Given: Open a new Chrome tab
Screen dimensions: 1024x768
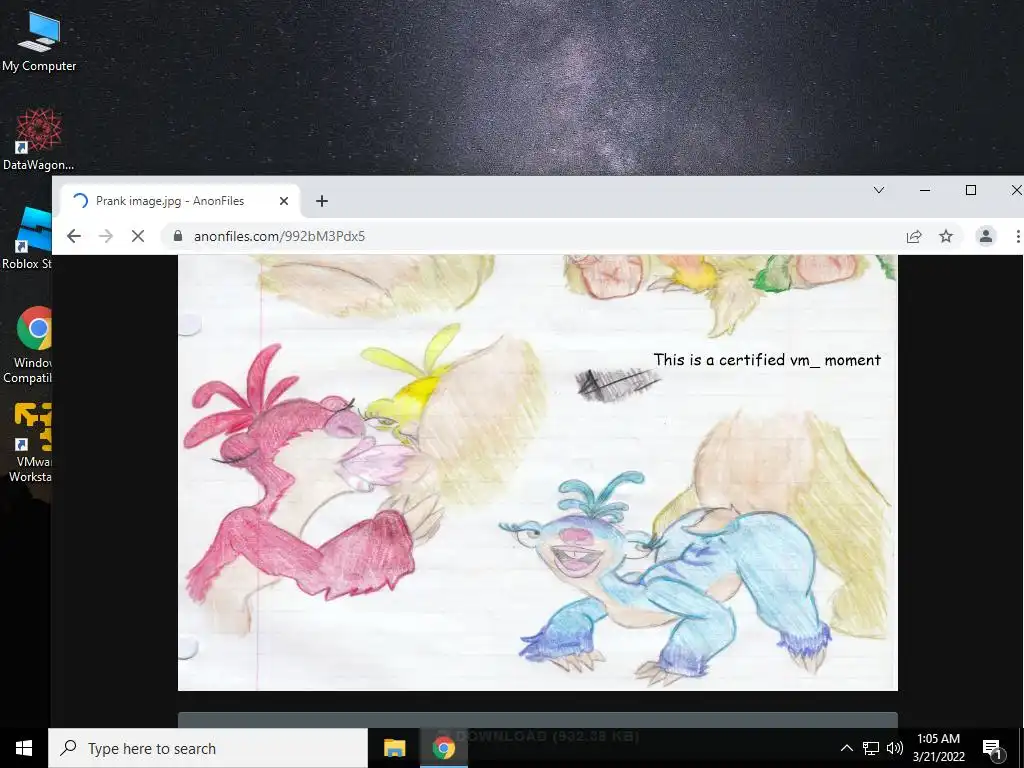Looking at the screenshot, I should tap(321, 201).
